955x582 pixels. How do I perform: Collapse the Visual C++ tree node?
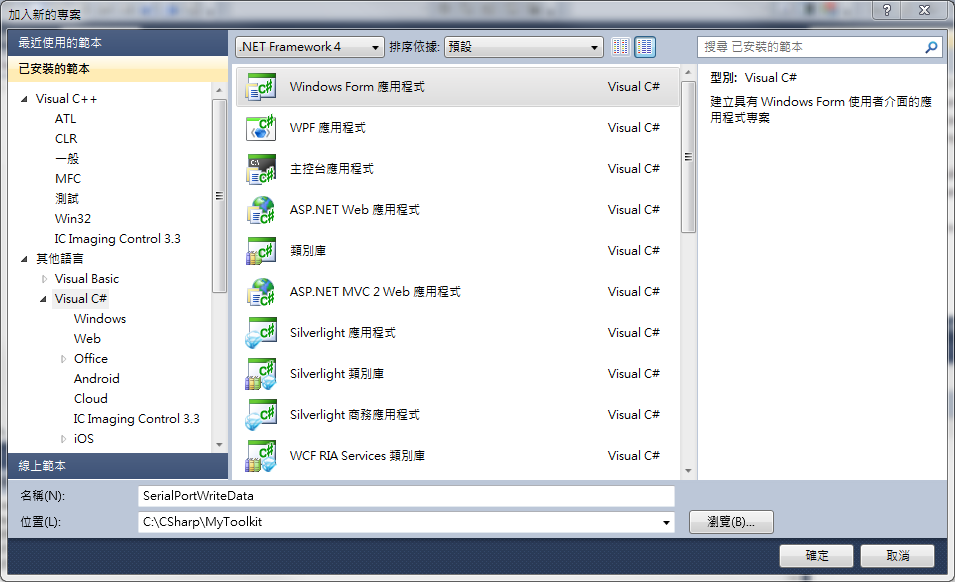[24, 99]
